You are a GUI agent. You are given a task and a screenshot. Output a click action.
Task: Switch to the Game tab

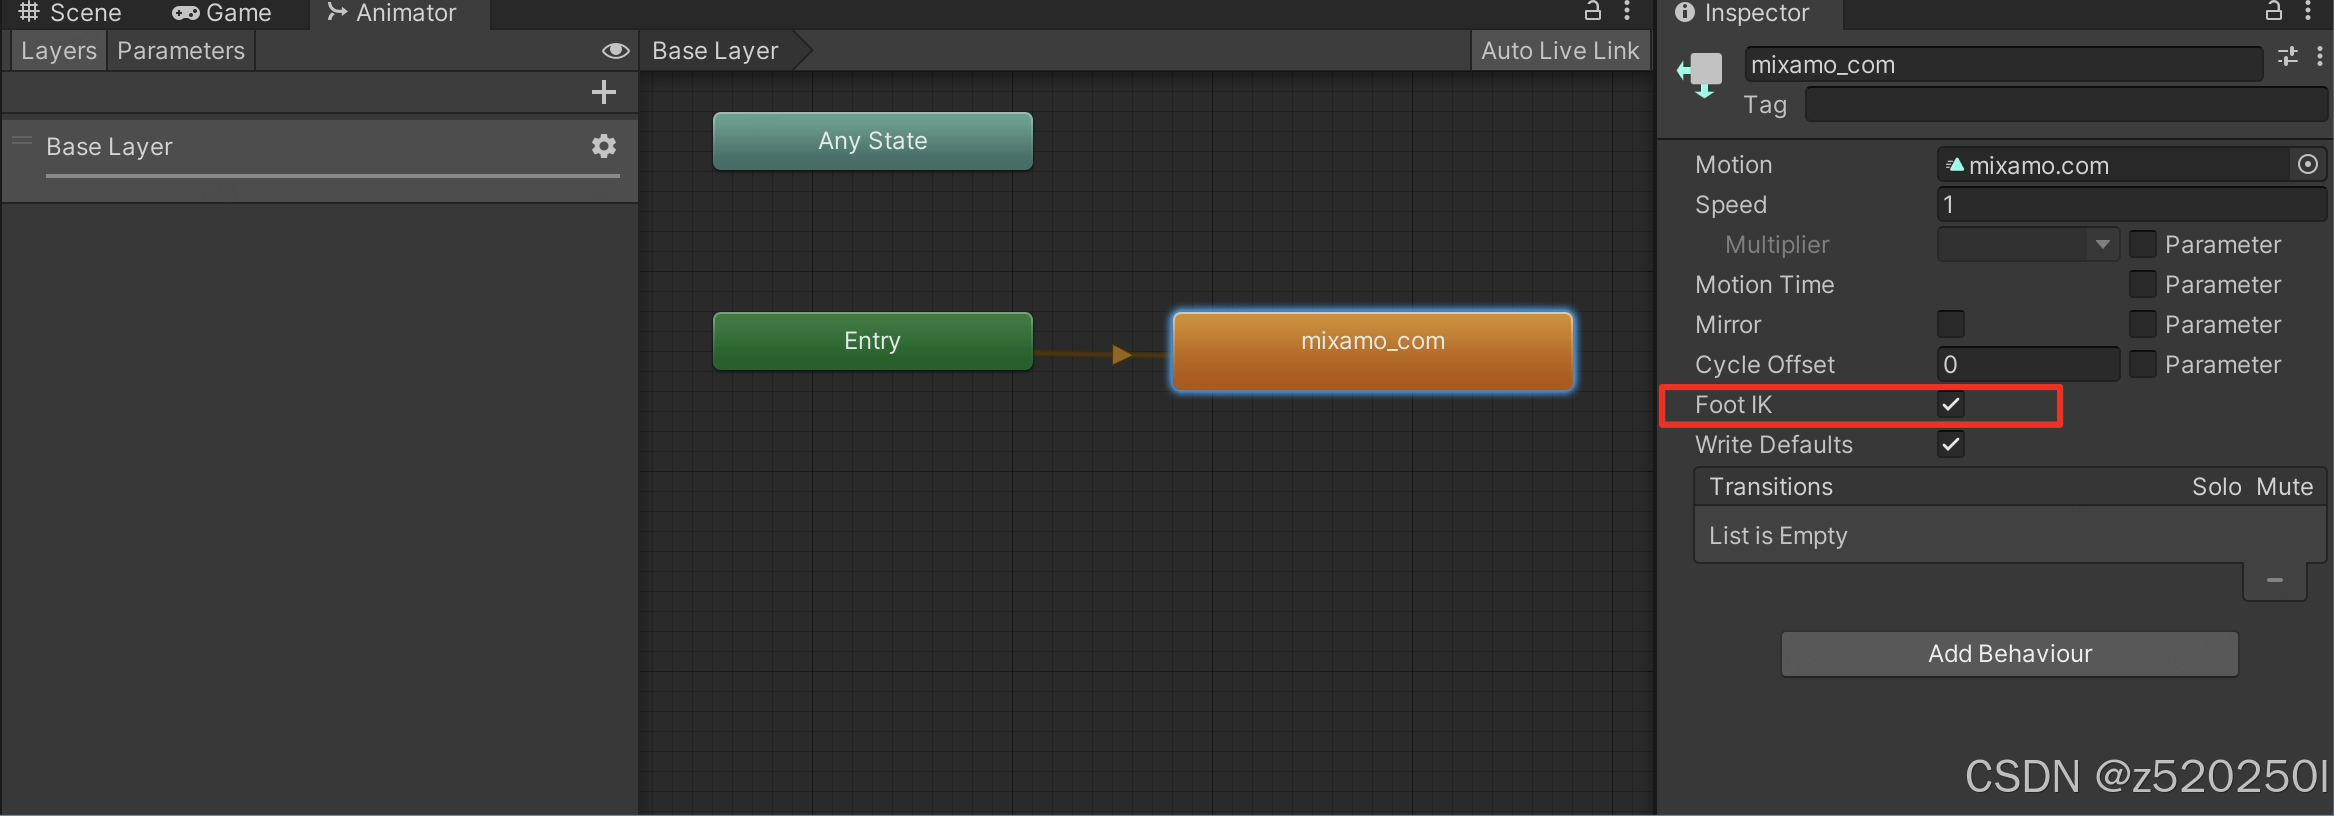click(222, 13)
